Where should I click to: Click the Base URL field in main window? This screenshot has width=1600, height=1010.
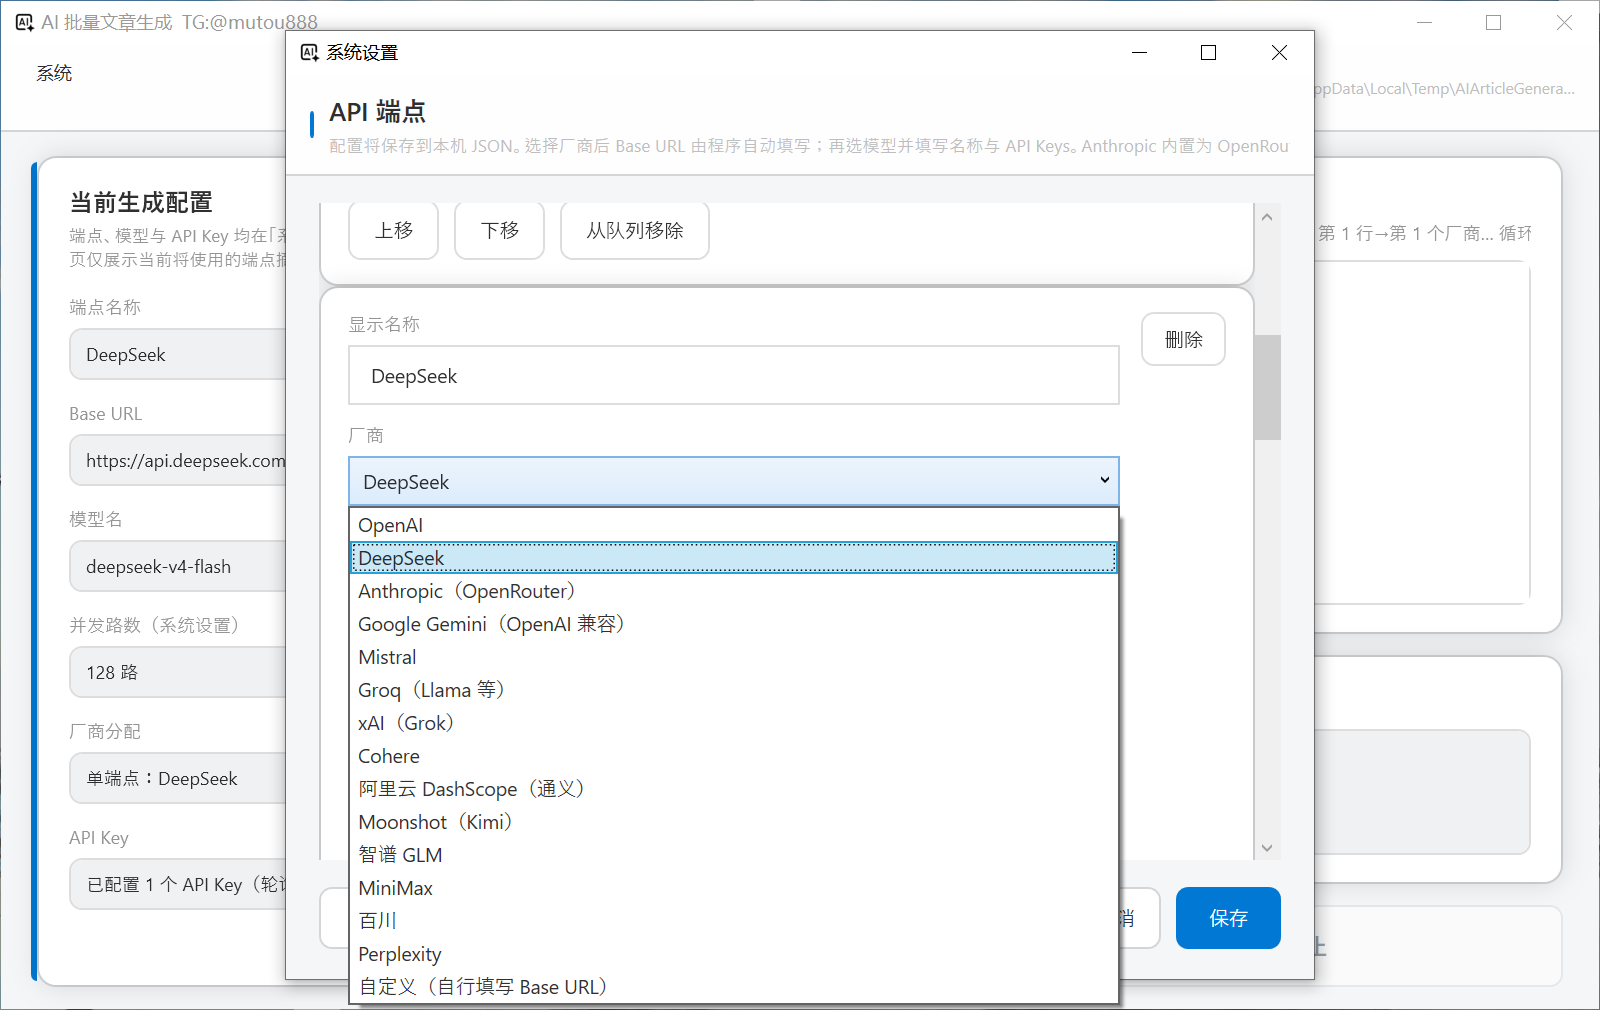(x=178, y=461)
